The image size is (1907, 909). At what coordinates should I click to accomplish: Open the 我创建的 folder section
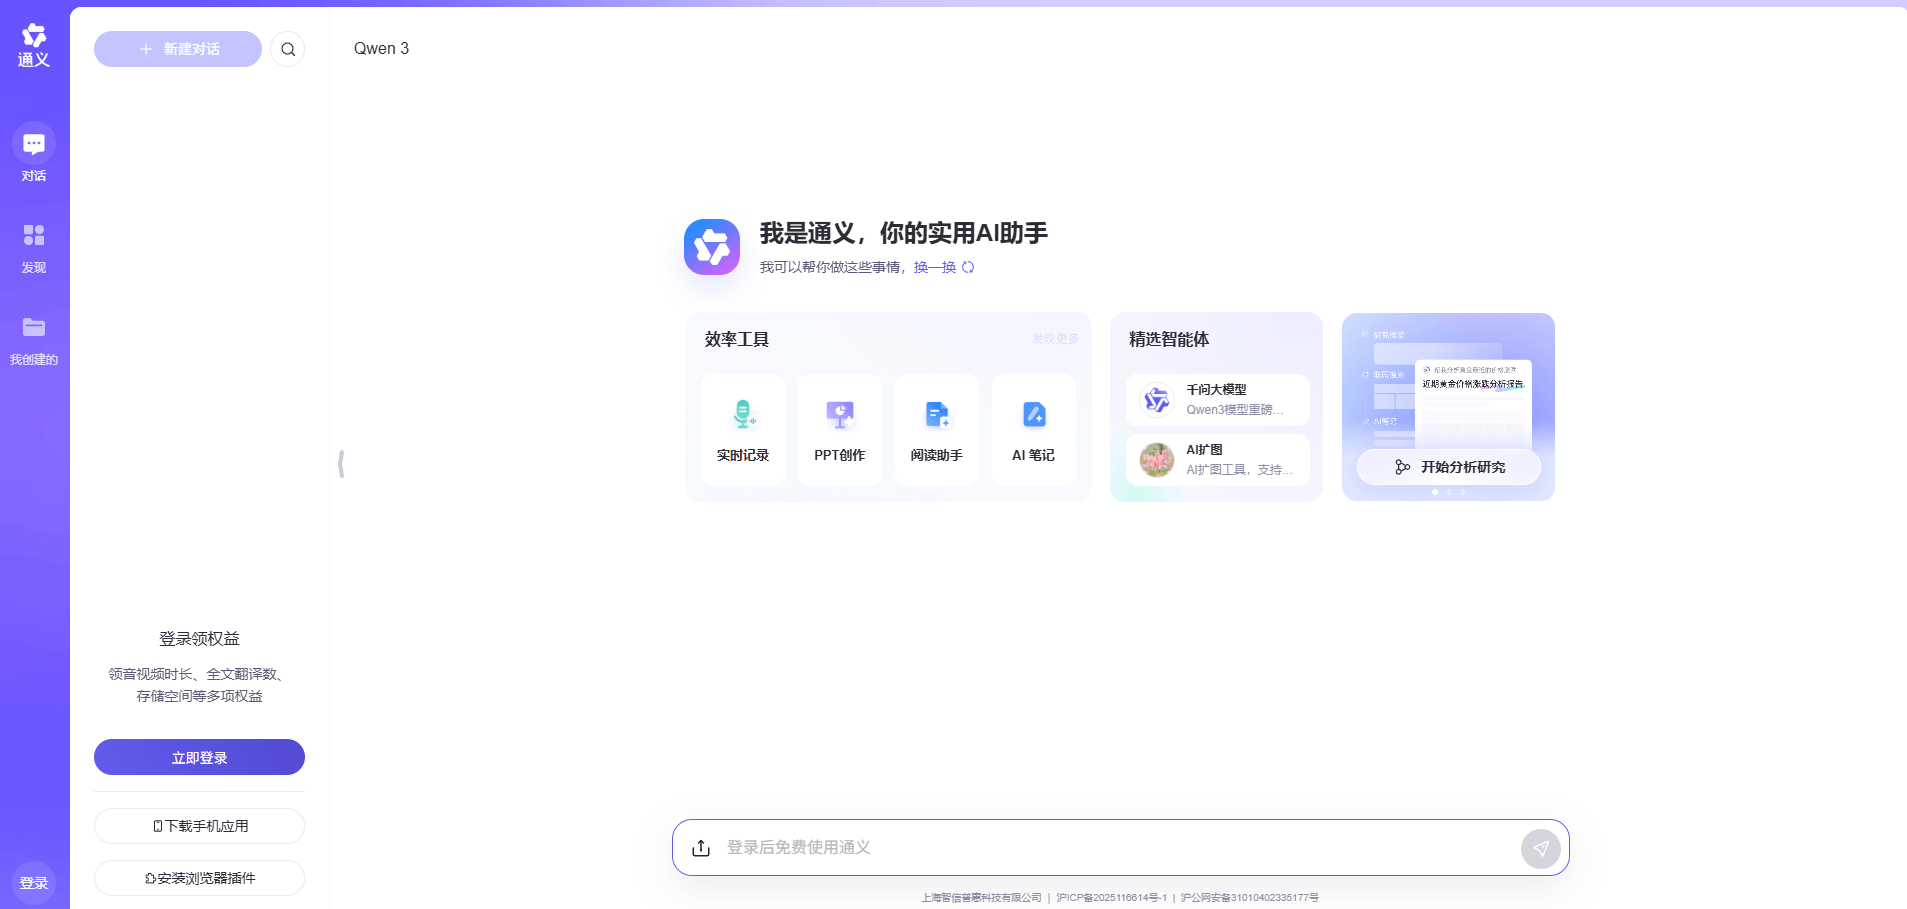pos(34,341)
